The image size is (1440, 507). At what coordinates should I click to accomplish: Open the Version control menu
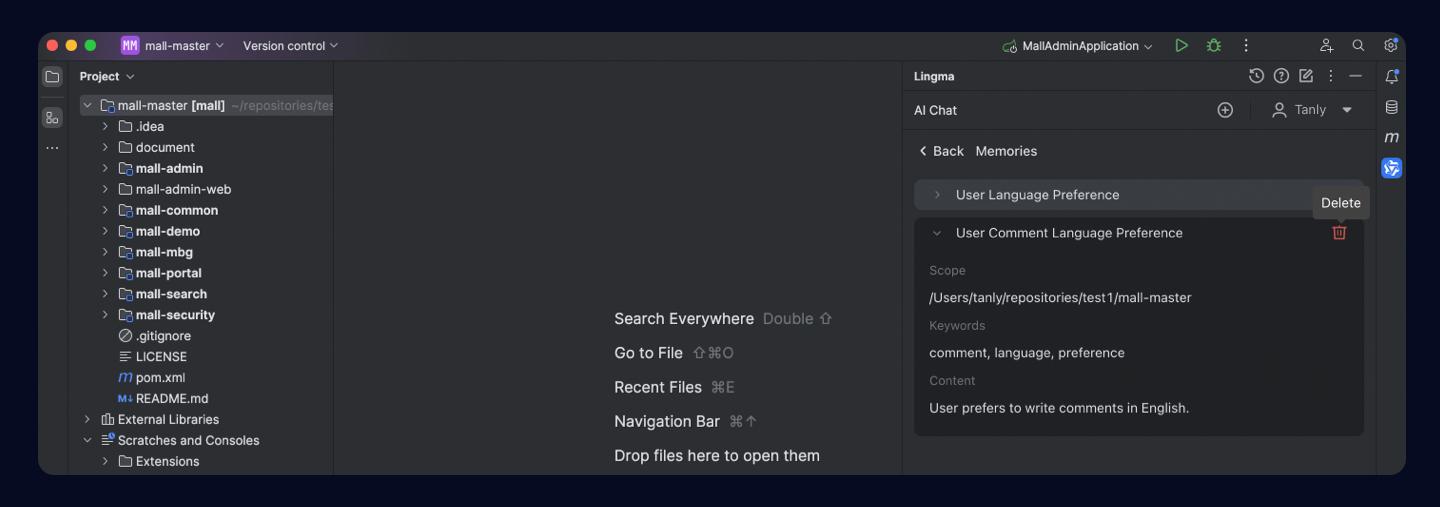tap(290, 46)
